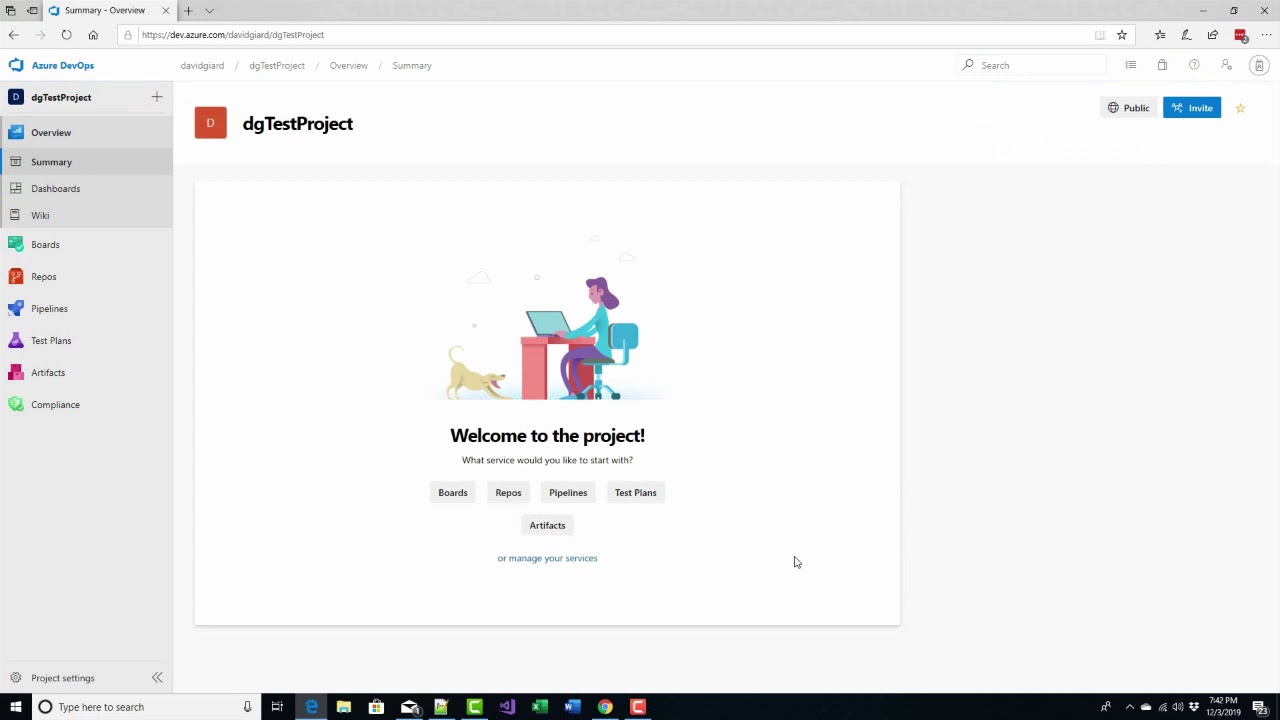Image resolution: width=1280 pixels, height=720 pixels.
Task: Open the dgTestProject name in the sidebar header
Action: (x=61, y=98)
